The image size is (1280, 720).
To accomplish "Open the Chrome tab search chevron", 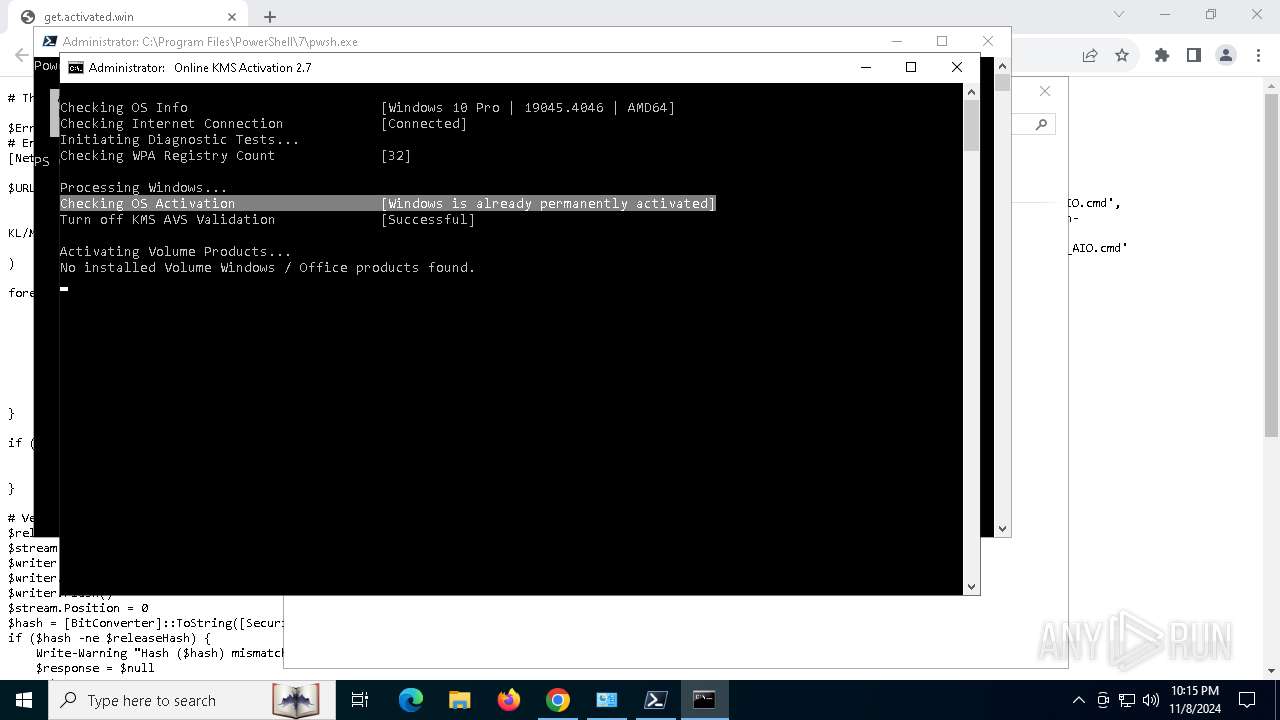I will pyautogui.click(x=1119, y=14).
